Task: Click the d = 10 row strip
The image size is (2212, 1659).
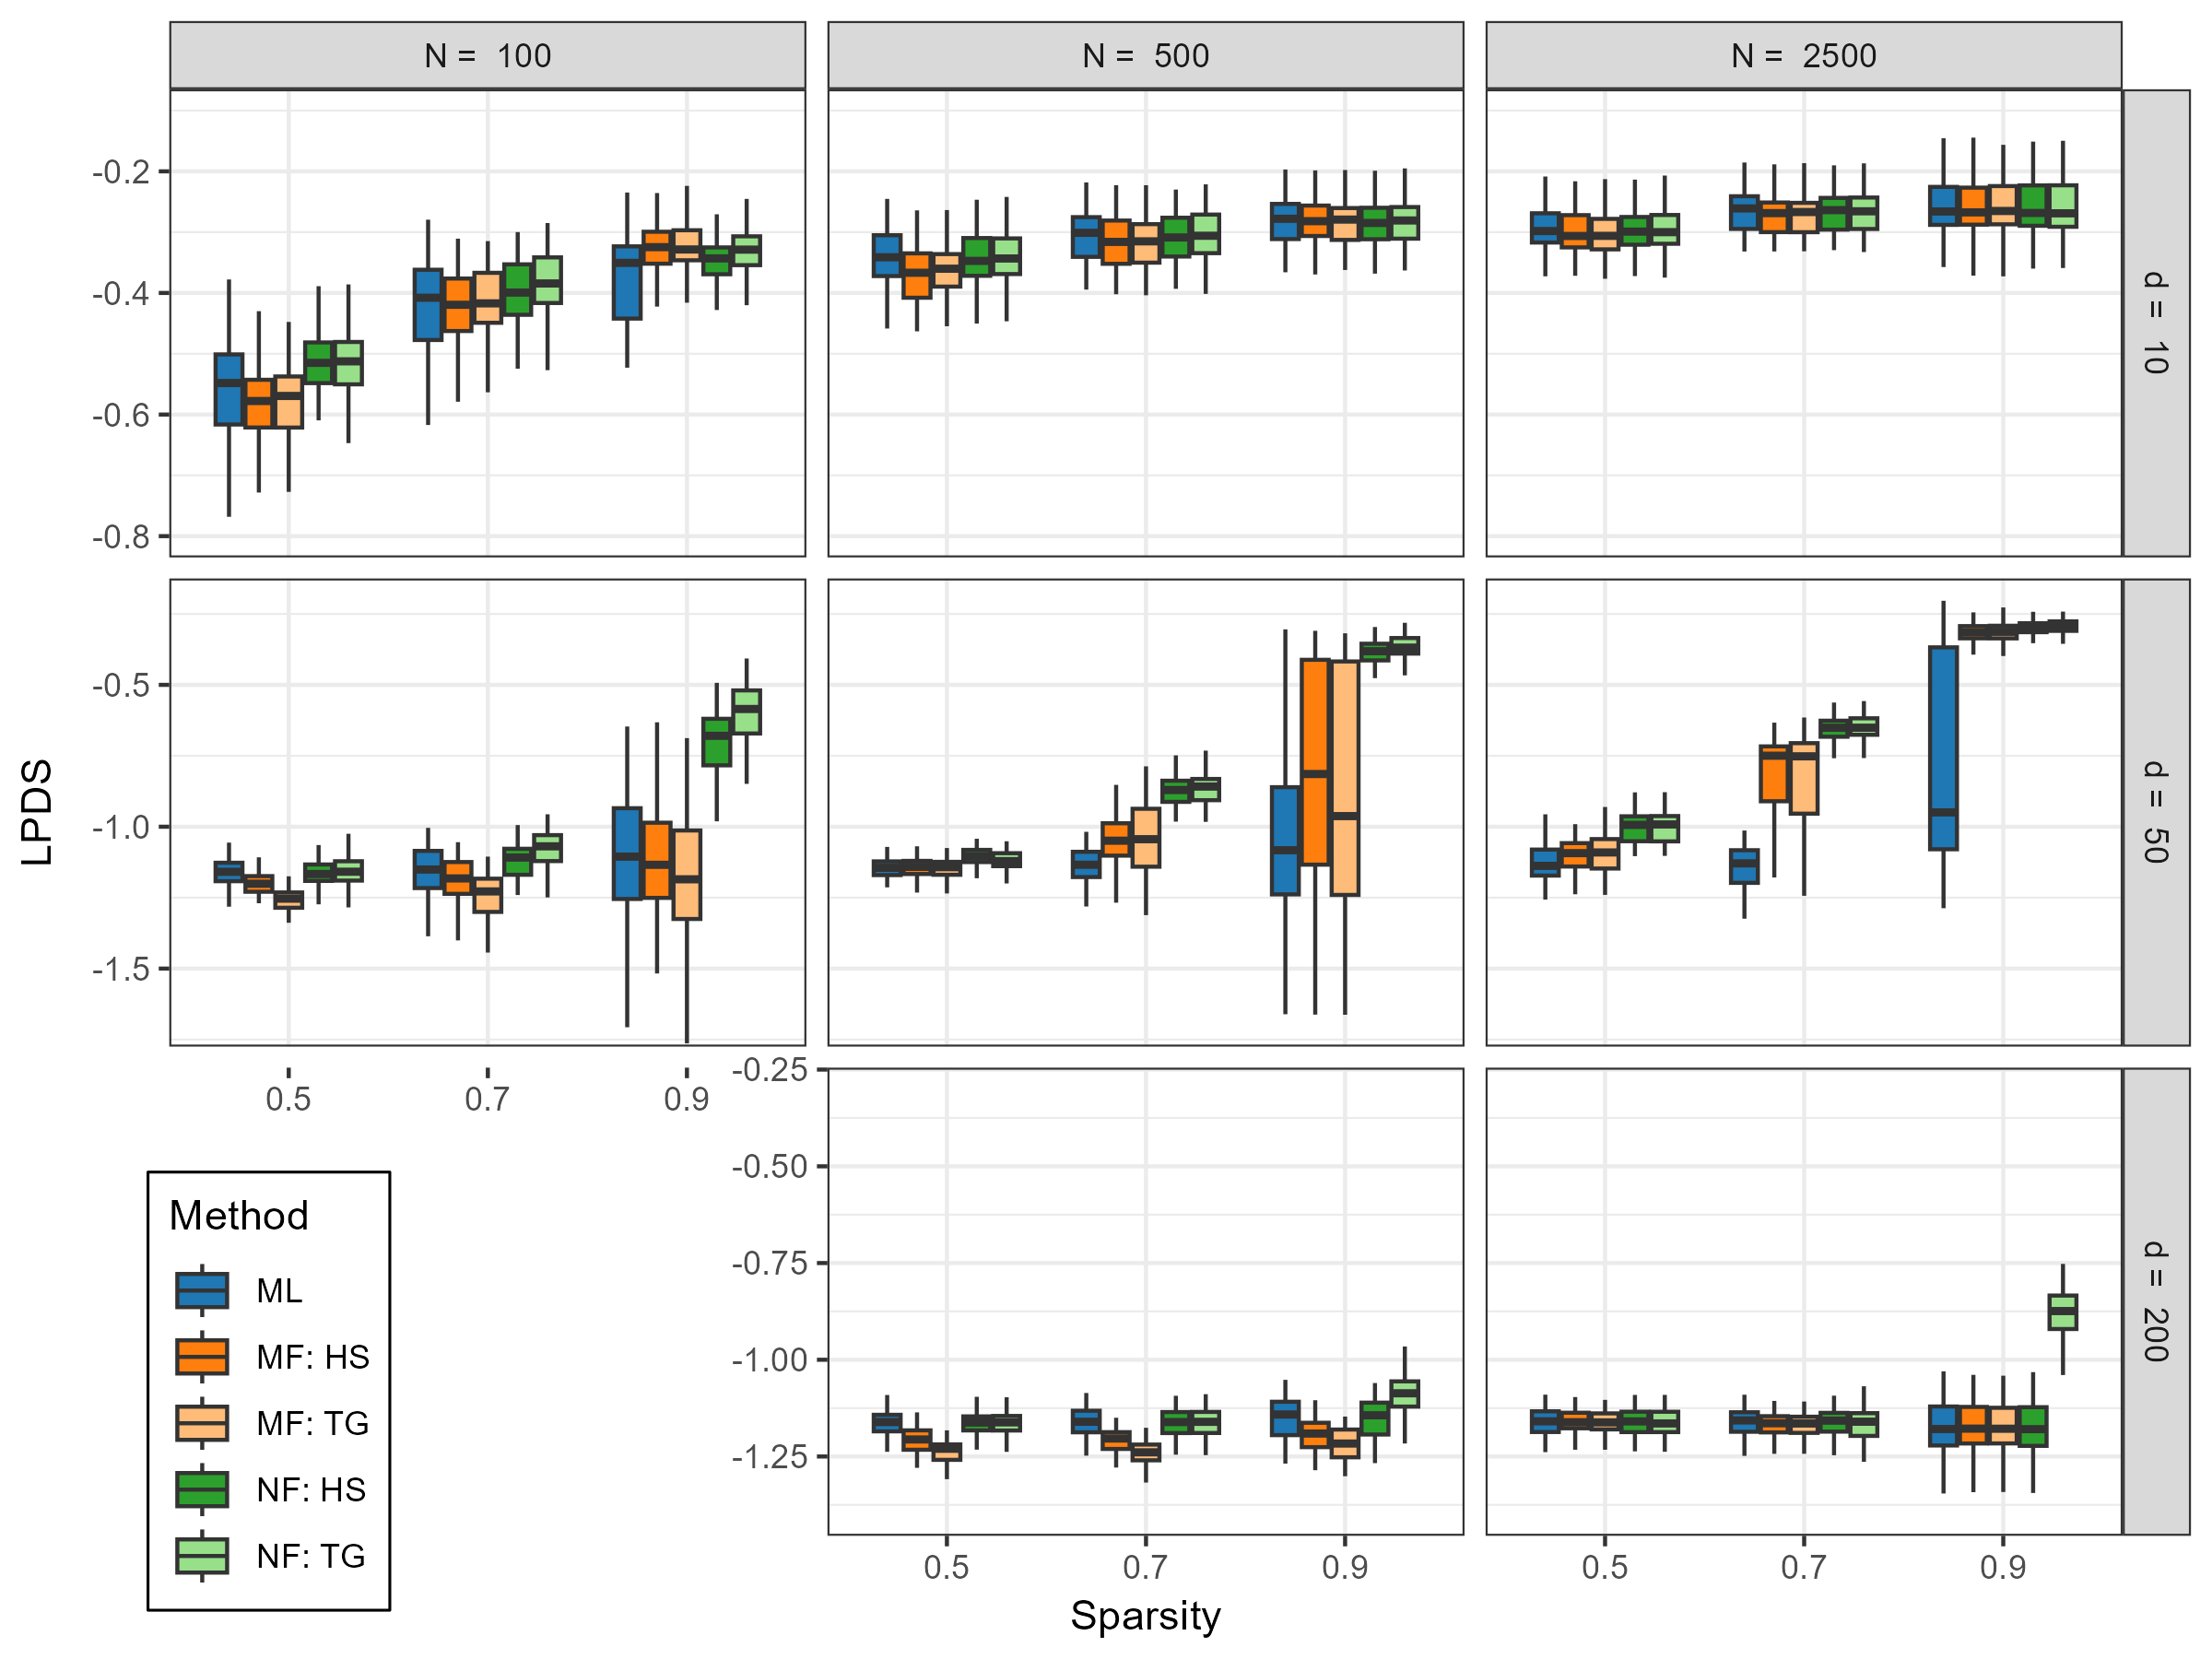Action: pyautogui.click(x=2155, y=323)
